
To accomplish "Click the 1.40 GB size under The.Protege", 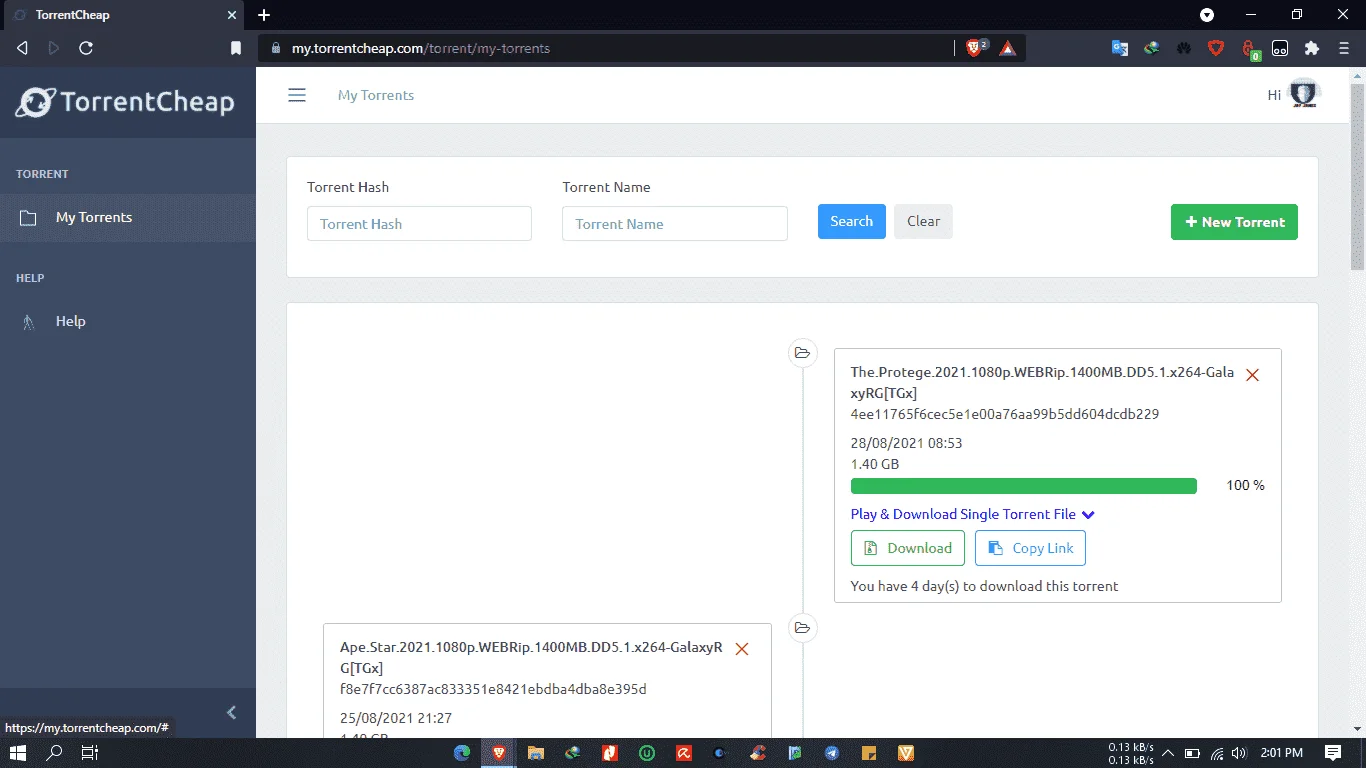I will 875,464.
